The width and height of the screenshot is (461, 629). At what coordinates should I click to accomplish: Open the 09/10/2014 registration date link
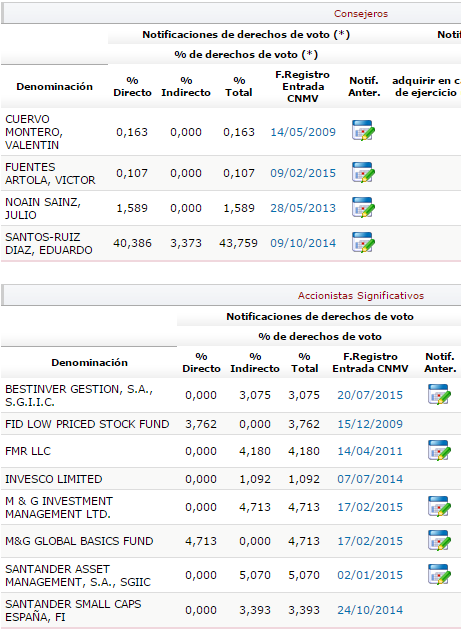click(303, 243)
